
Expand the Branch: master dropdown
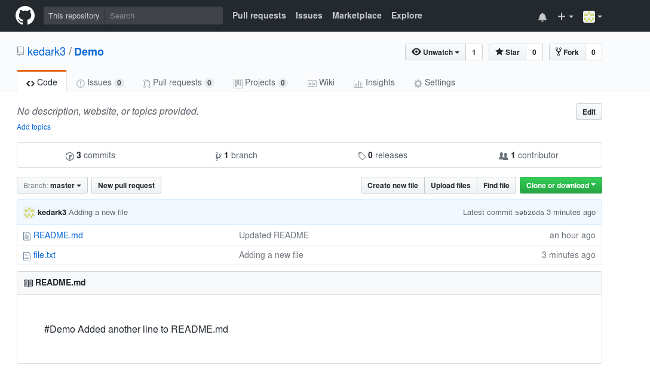tap(52, 186)
